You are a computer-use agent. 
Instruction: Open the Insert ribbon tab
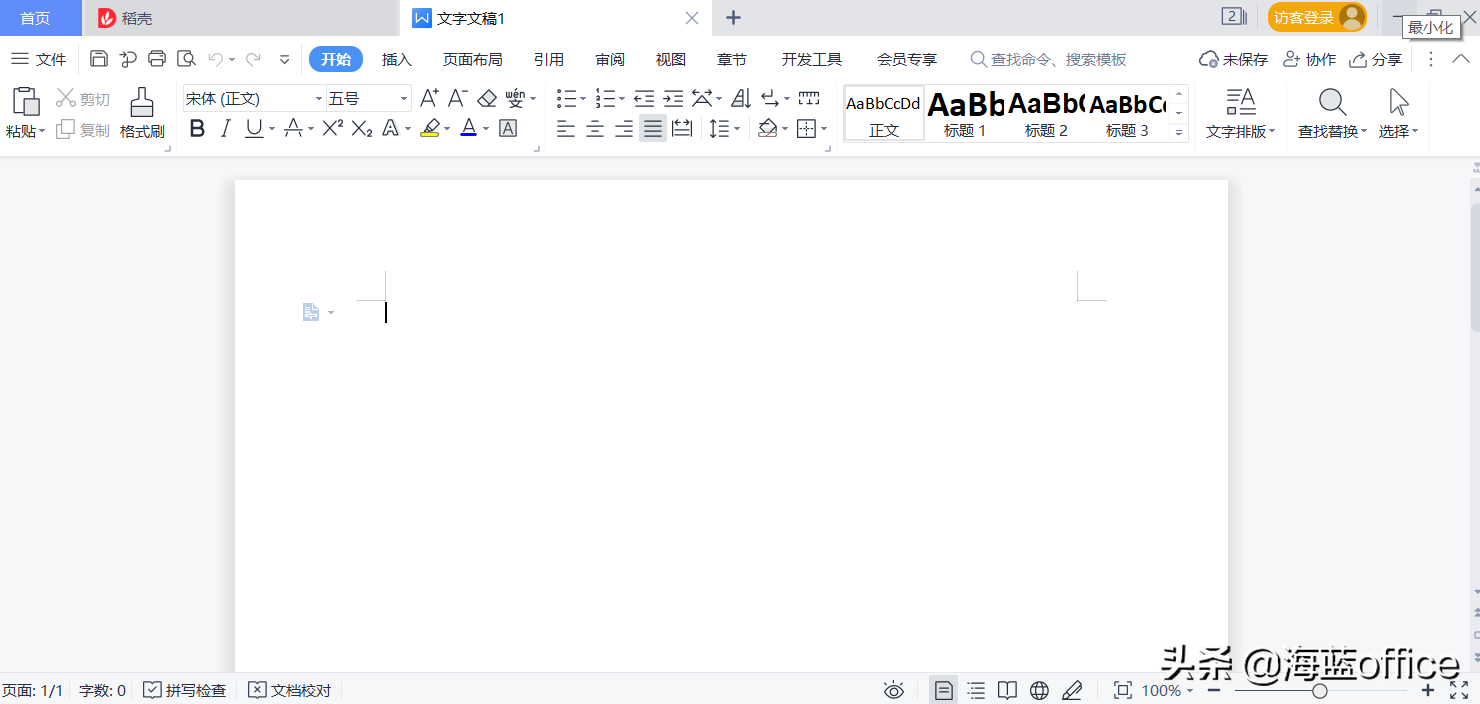click(397, 59)
